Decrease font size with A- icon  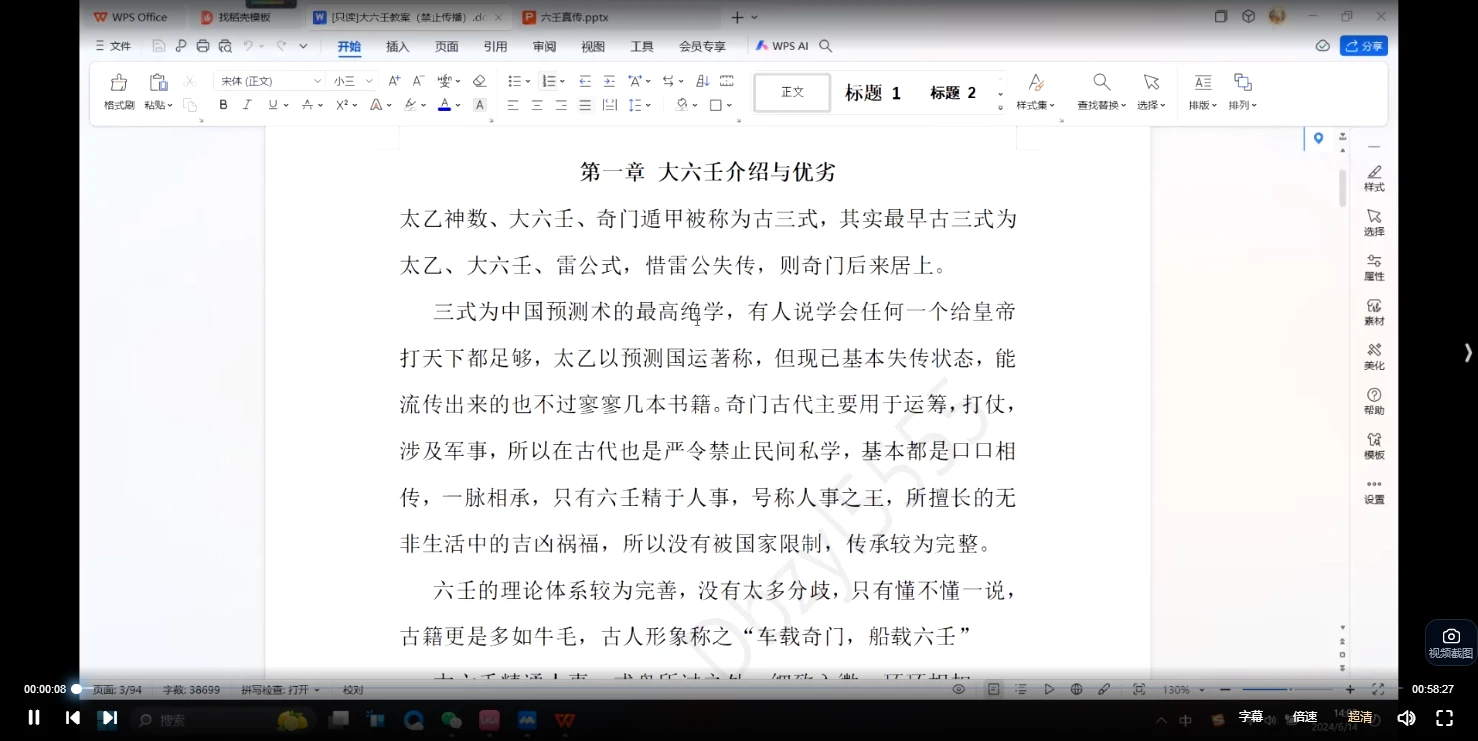(418, 81)
